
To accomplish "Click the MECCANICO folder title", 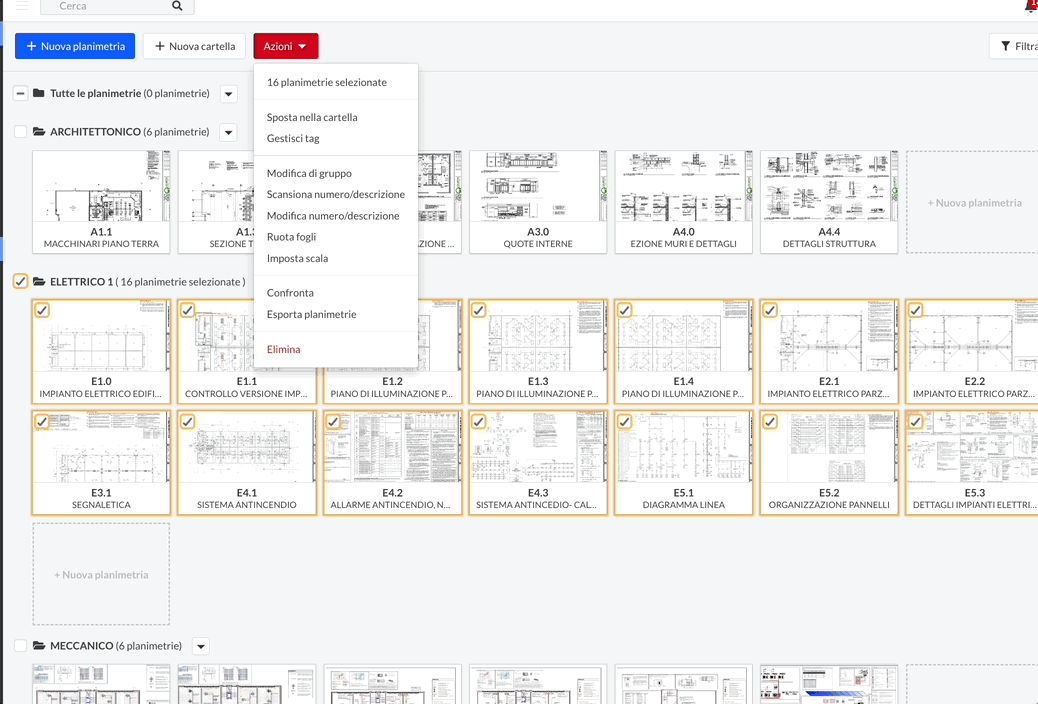I will click(81, 645).
